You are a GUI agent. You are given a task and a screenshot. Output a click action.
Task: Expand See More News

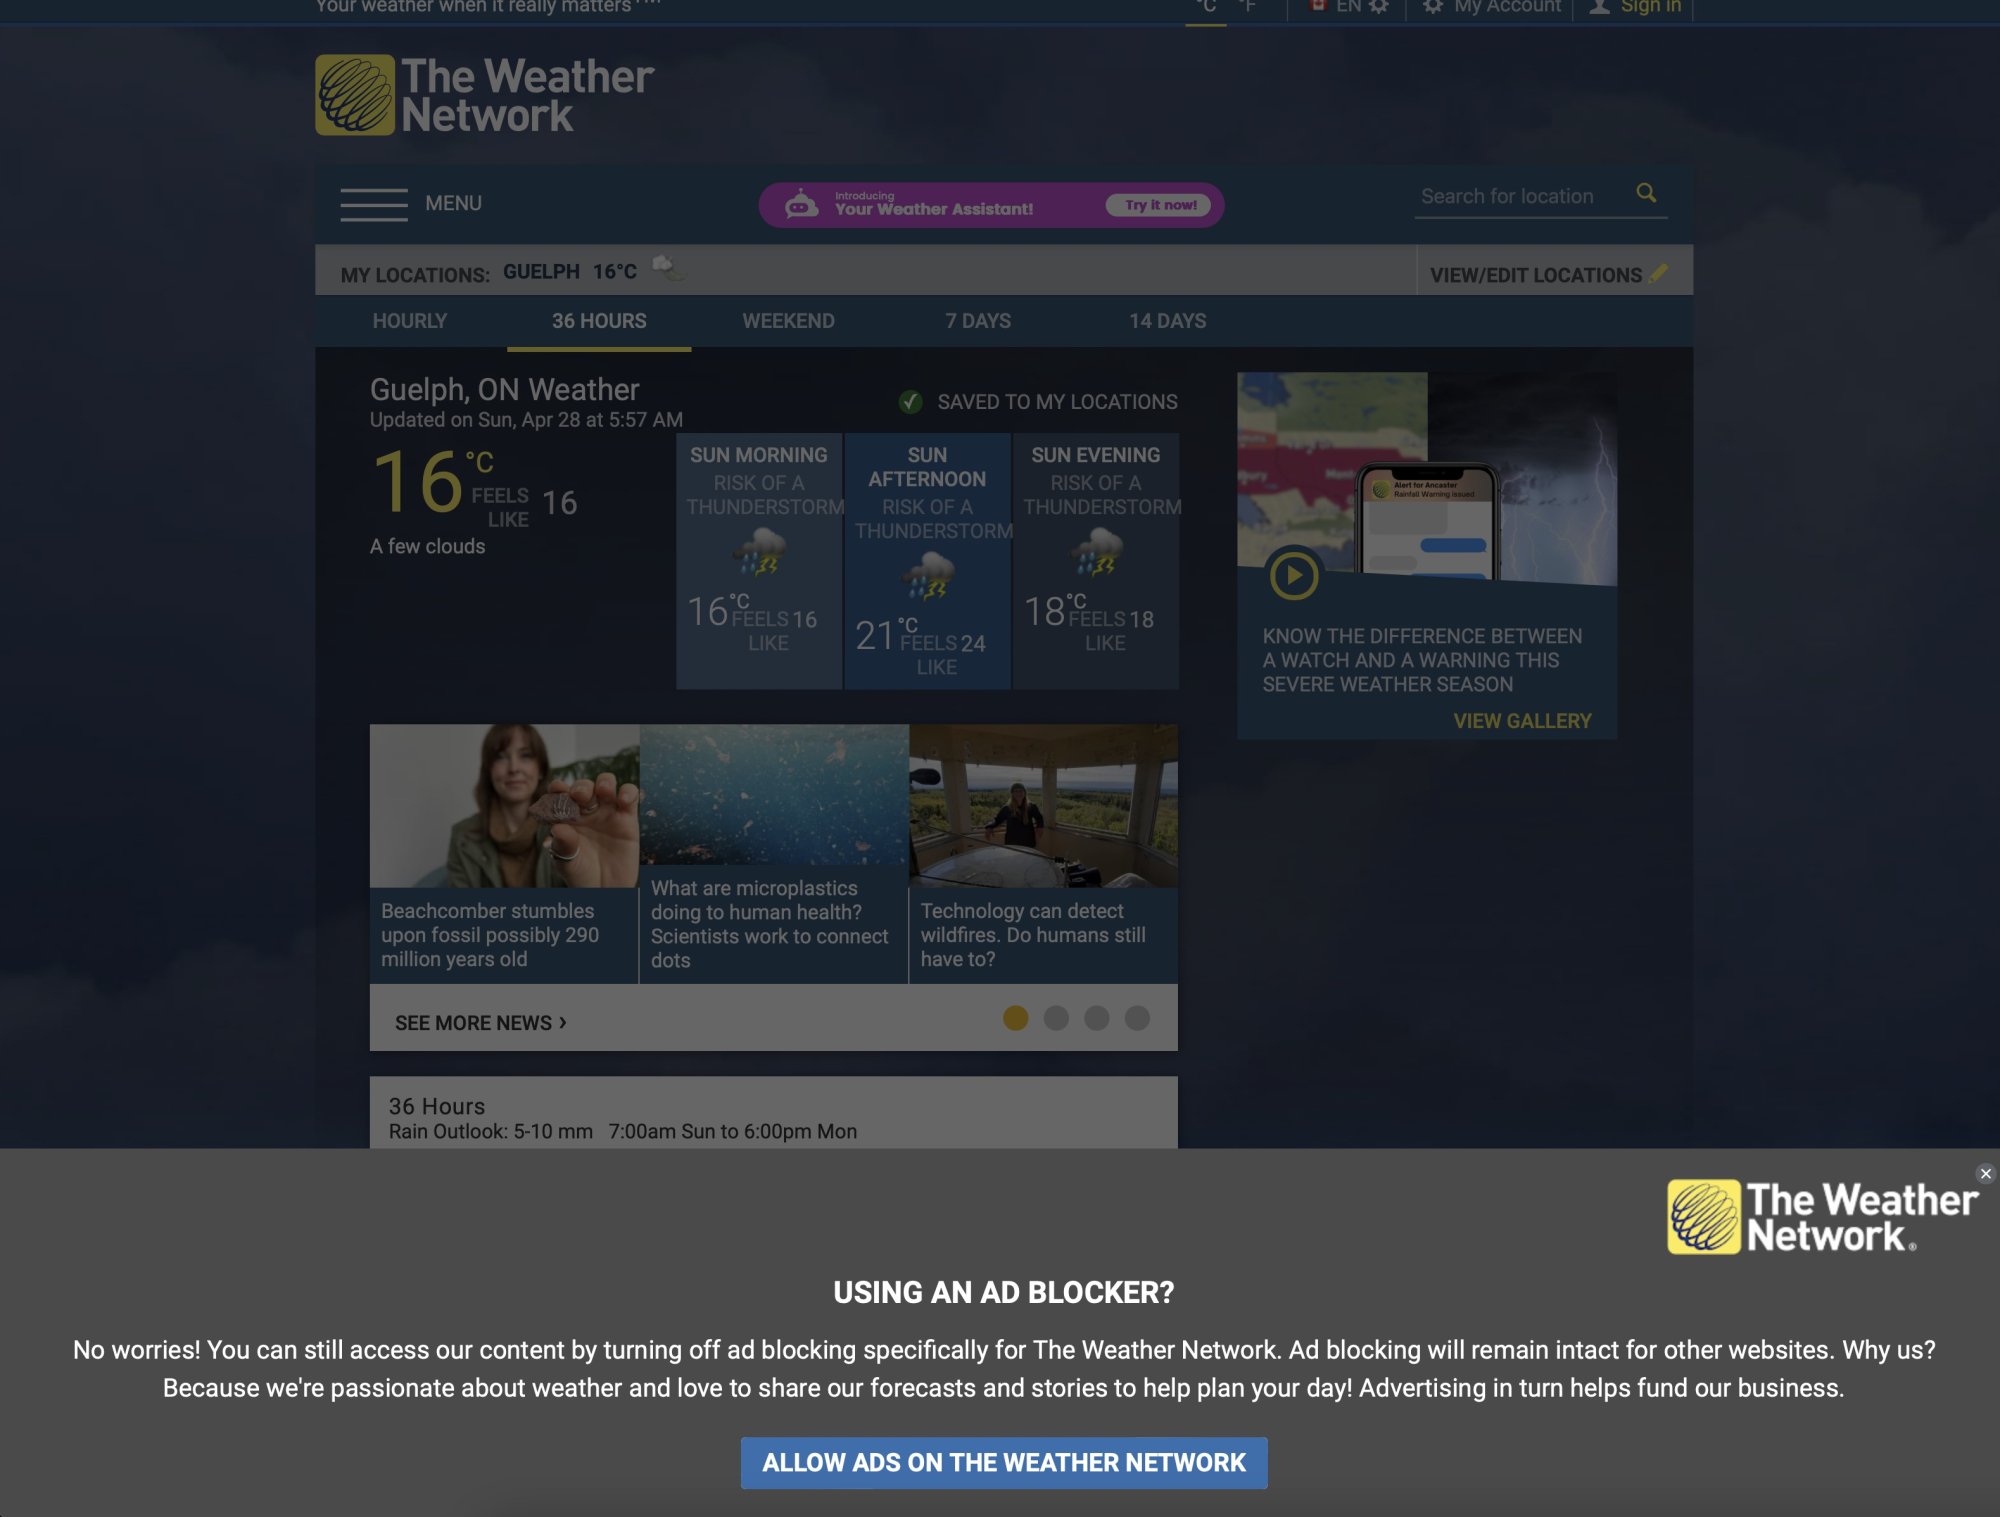click(478, 1022)
